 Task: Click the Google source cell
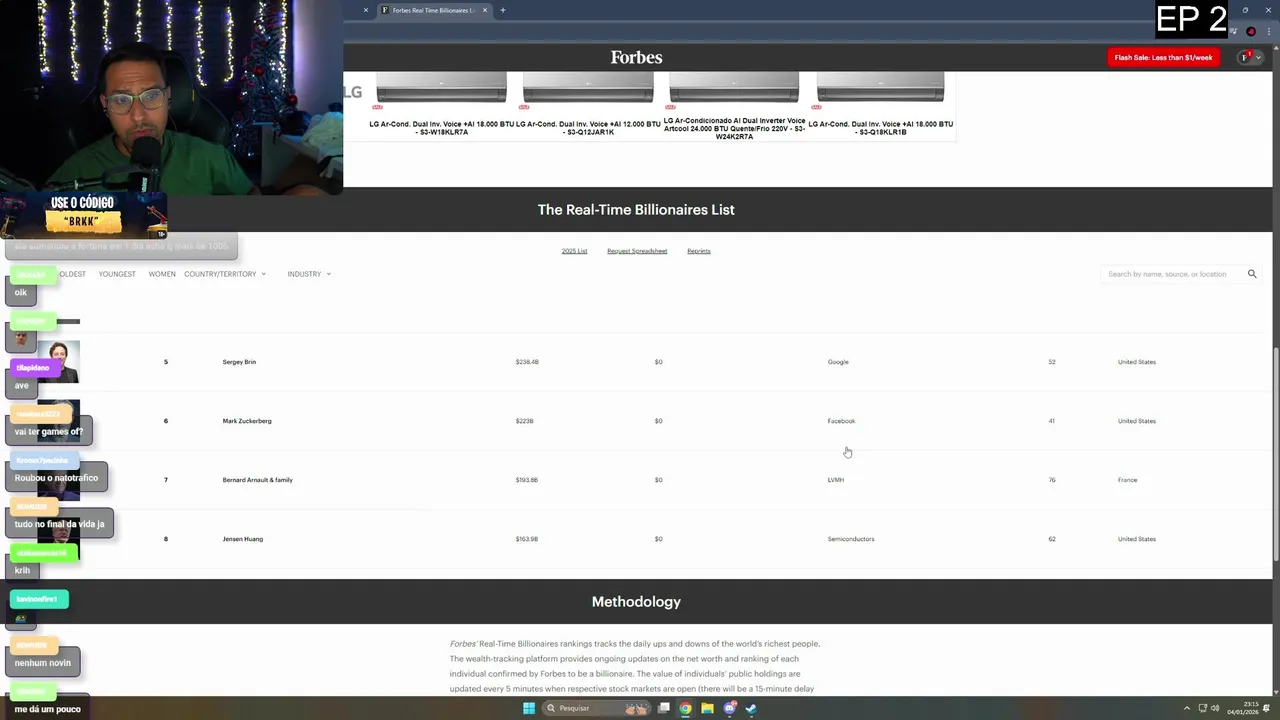[x=838, y=362]
